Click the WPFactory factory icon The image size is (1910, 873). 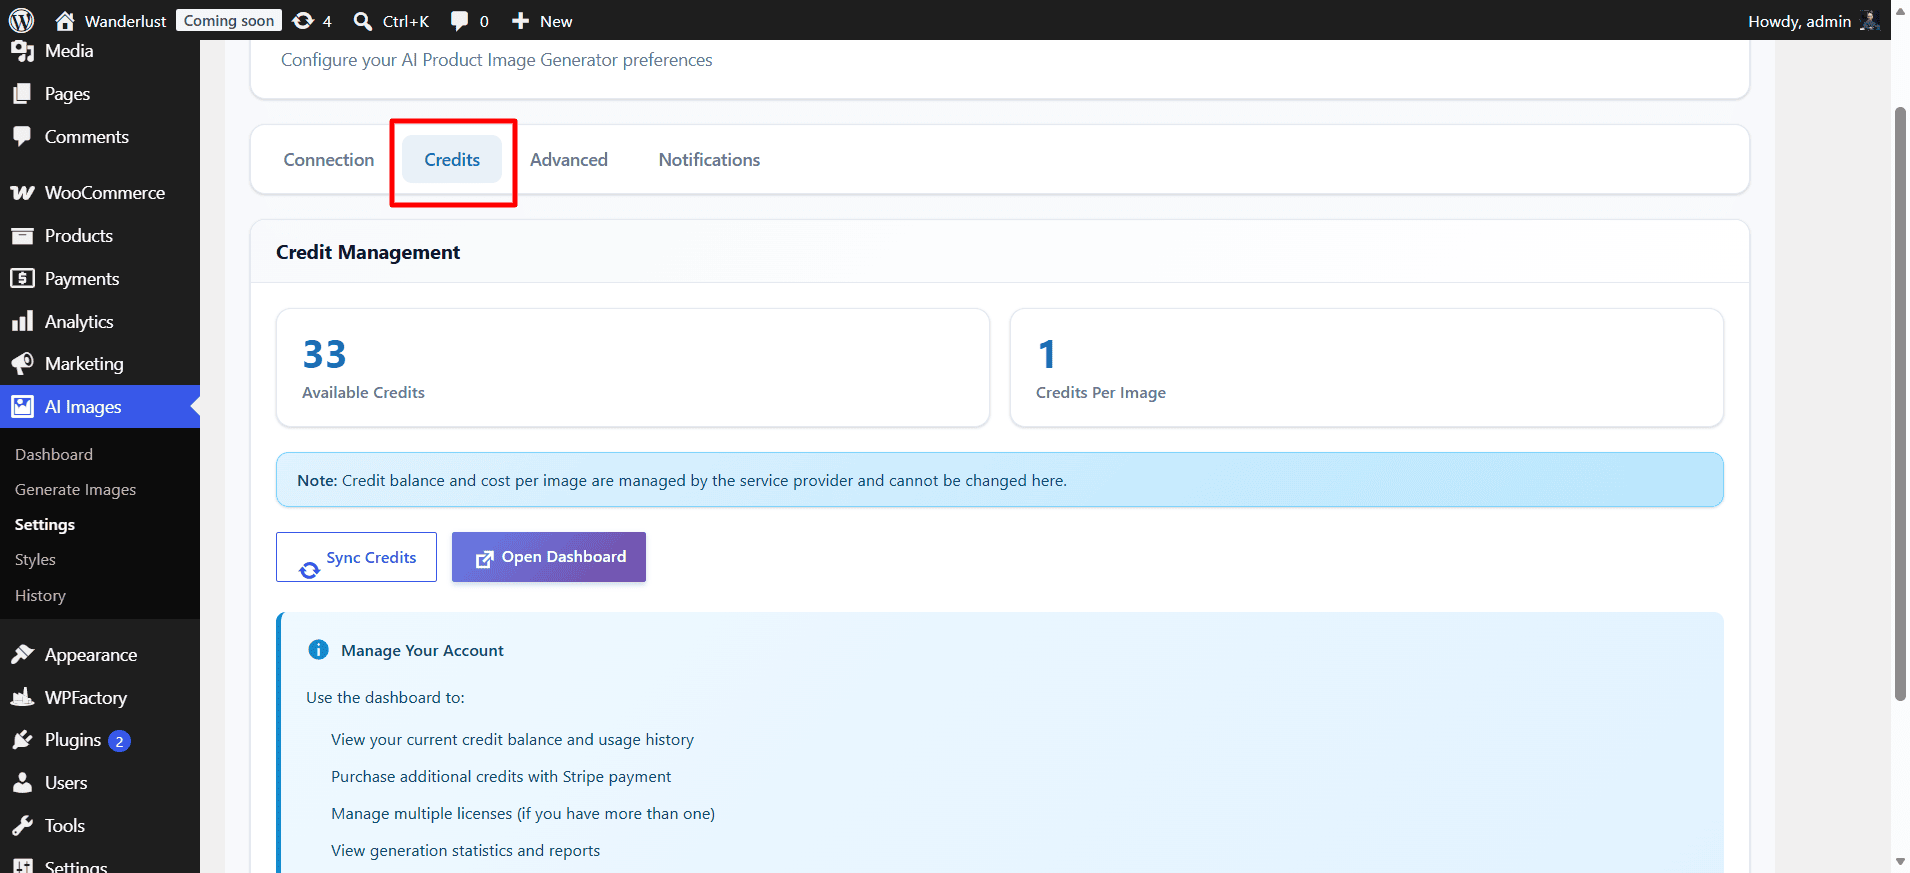click(x=22, y=697)
